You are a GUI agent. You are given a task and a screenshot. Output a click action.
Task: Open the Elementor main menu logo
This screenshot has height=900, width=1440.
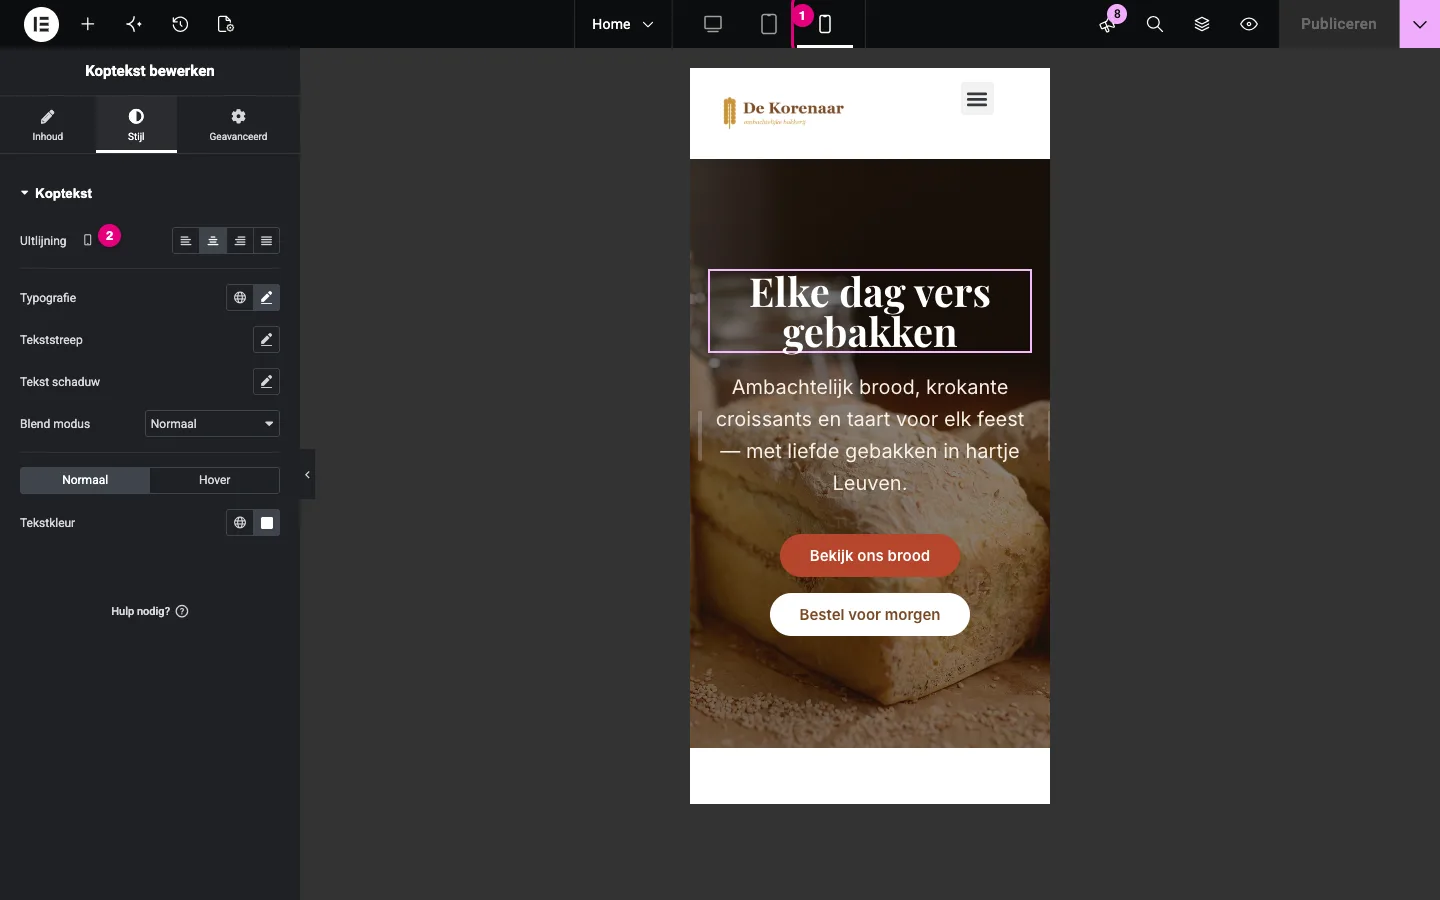pyautogui.click(x=41, y=24)
